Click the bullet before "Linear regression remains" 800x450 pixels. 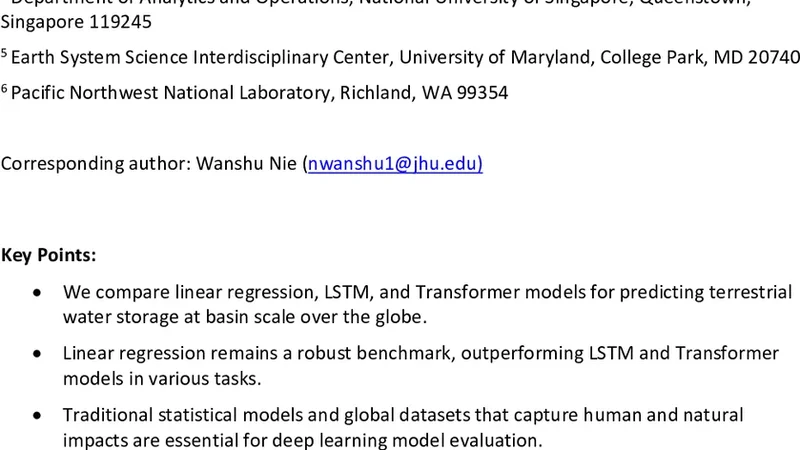(x=38, y=354)
